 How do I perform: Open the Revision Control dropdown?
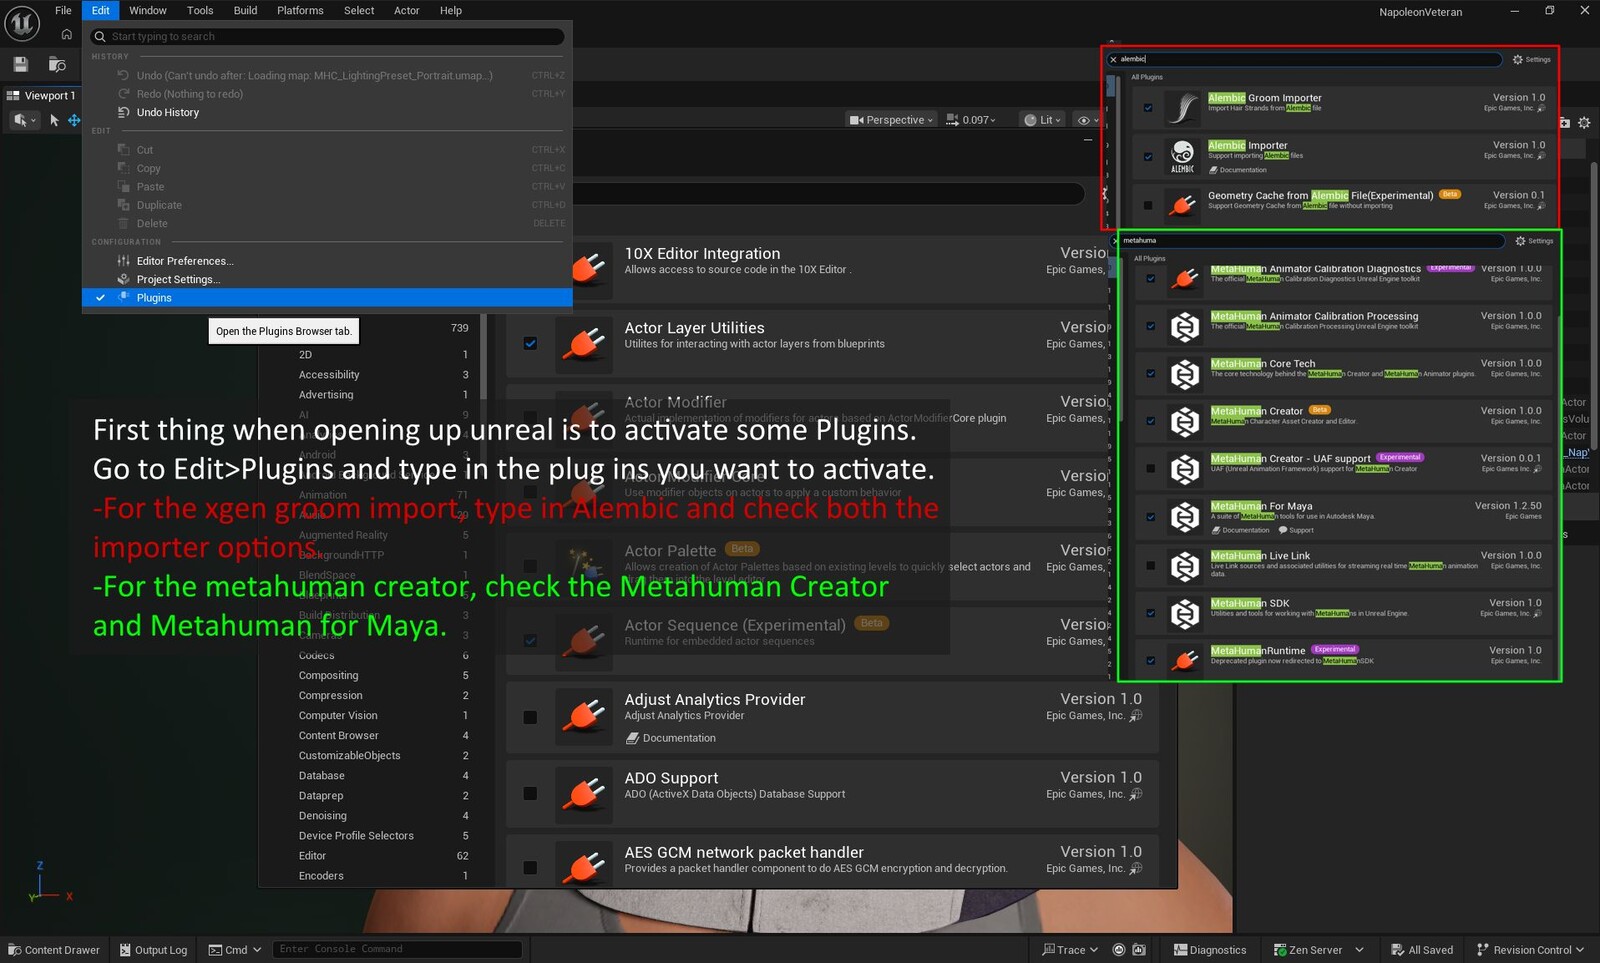tap(1531, 950)
